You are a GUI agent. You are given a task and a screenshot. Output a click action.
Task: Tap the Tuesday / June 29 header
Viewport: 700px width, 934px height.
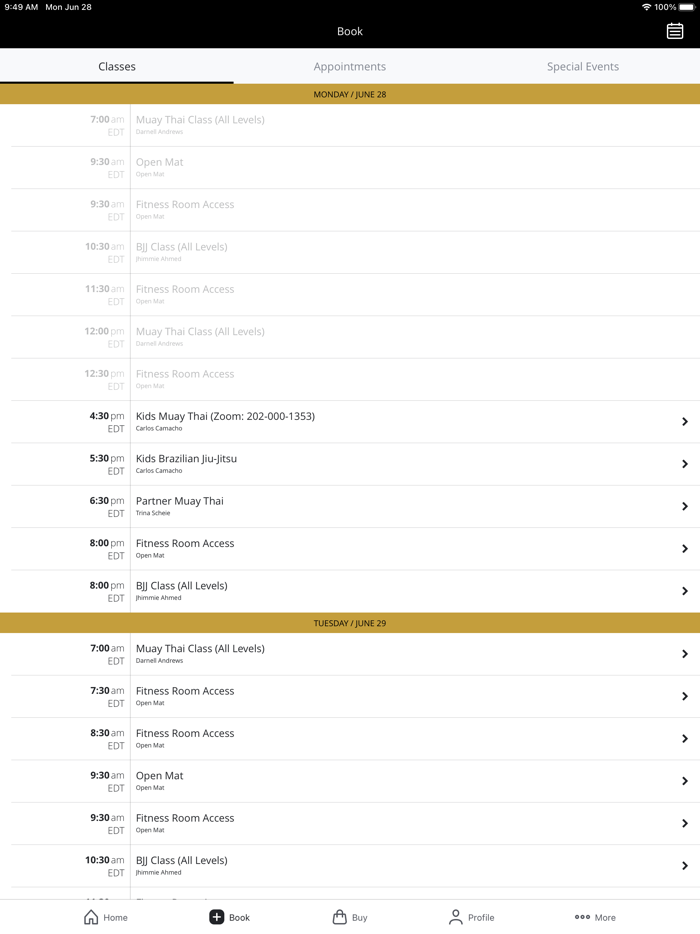pyautogui.click(x=350, y=623)
